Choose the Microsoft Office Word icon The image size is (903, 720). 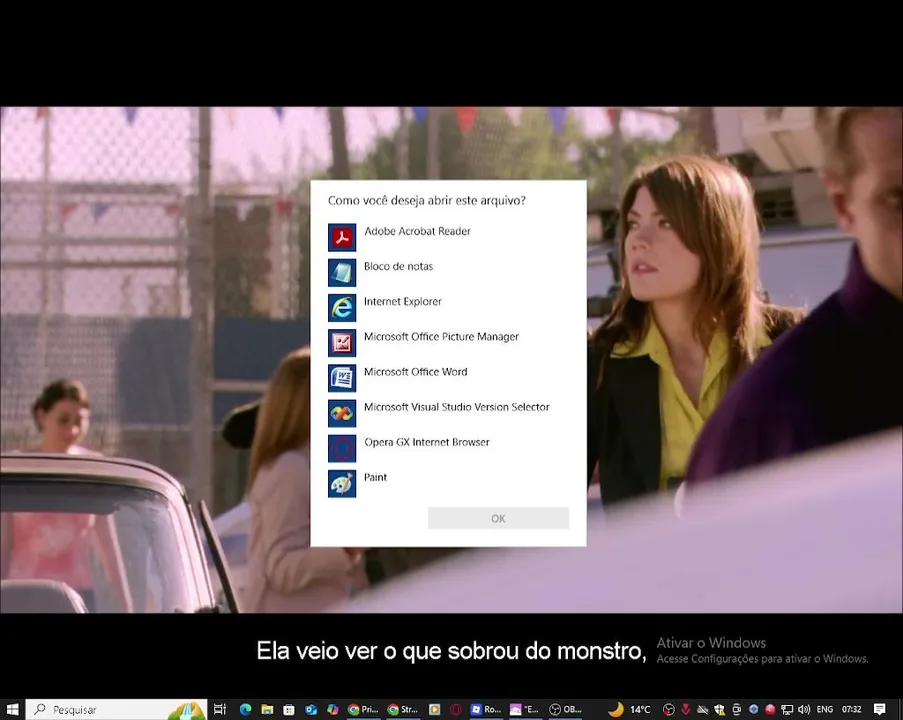click(342, 378)
